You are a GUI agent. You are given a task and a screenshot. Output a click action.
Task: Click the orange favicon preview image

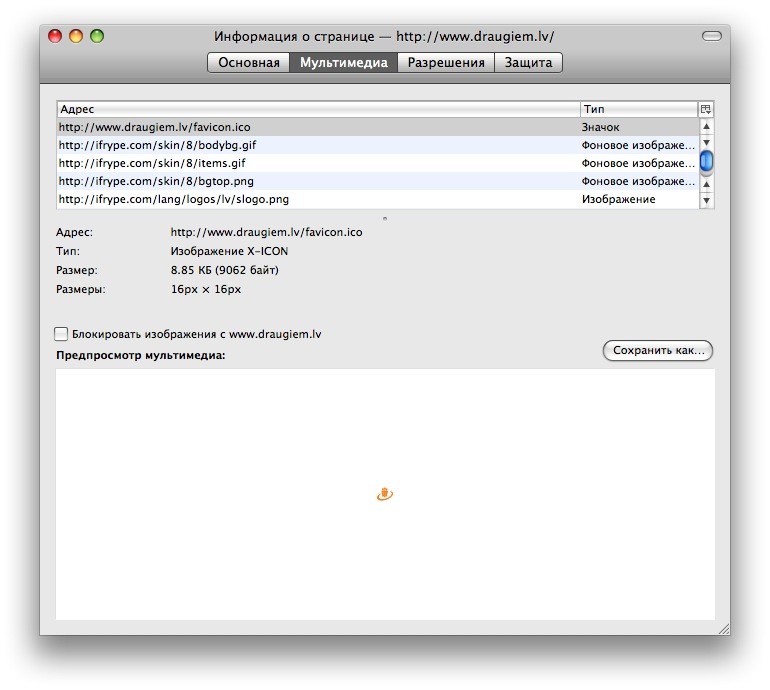pyautogui.click(x=385, y=494)
